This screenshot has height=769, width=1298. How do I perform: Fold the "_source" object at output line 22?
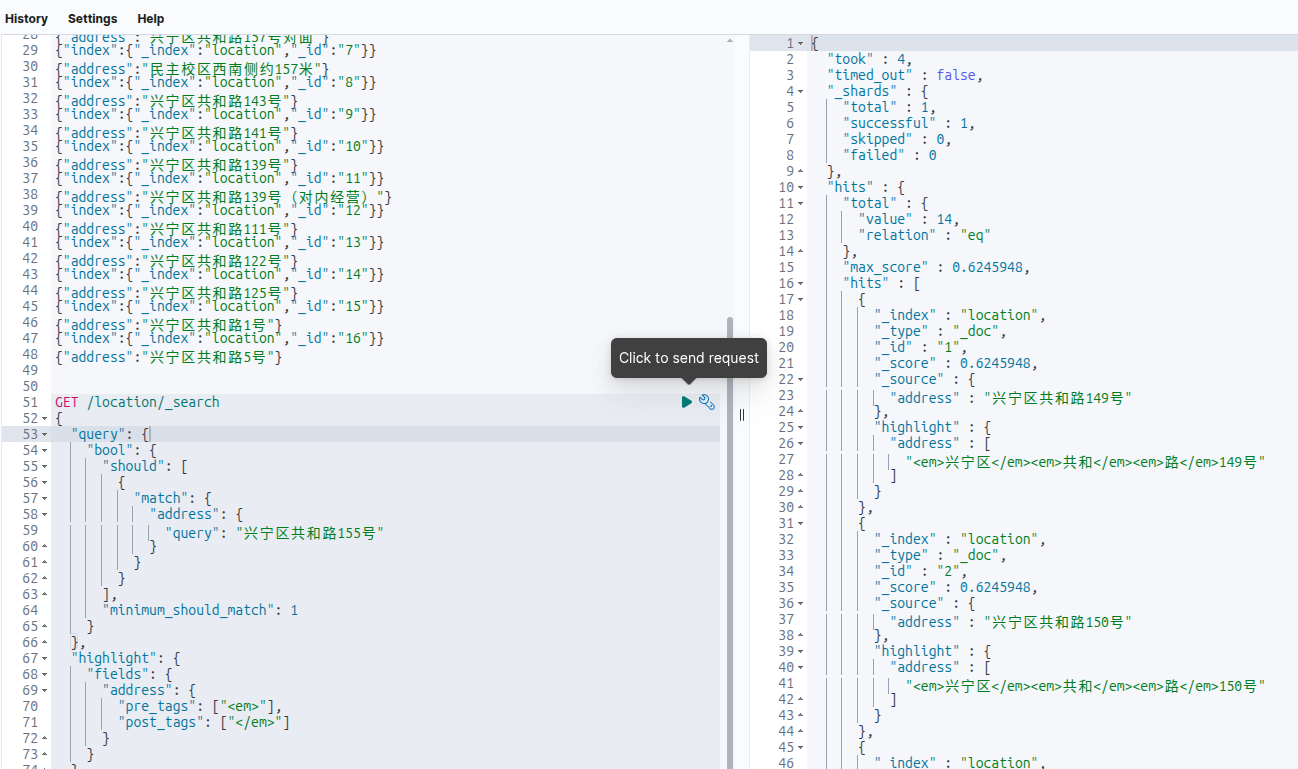(x=800, y=379)
